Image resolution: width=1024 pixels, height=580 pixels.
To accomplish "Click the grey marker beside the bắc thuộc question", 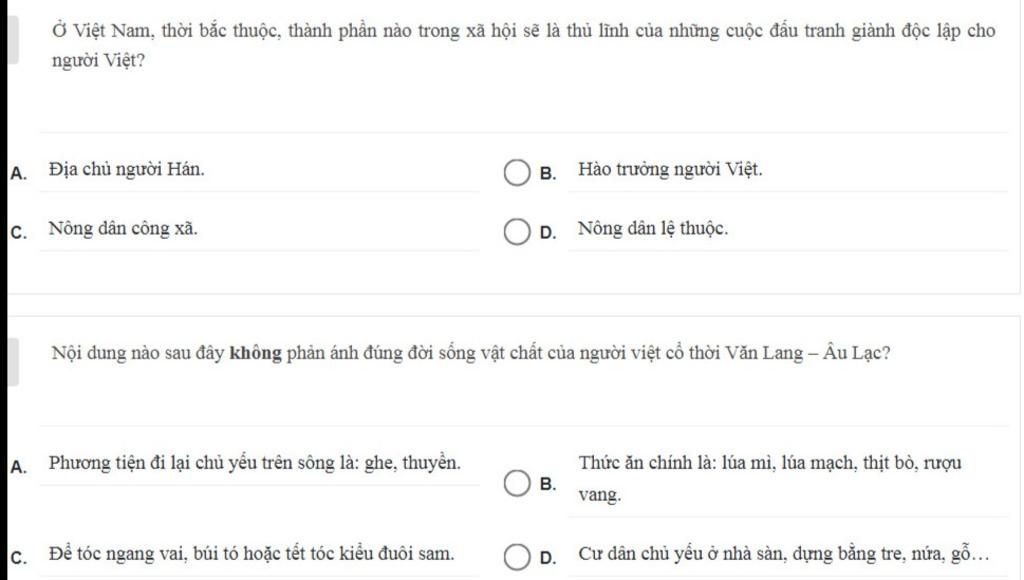I will pyautogui.click(x=13, y=39).
